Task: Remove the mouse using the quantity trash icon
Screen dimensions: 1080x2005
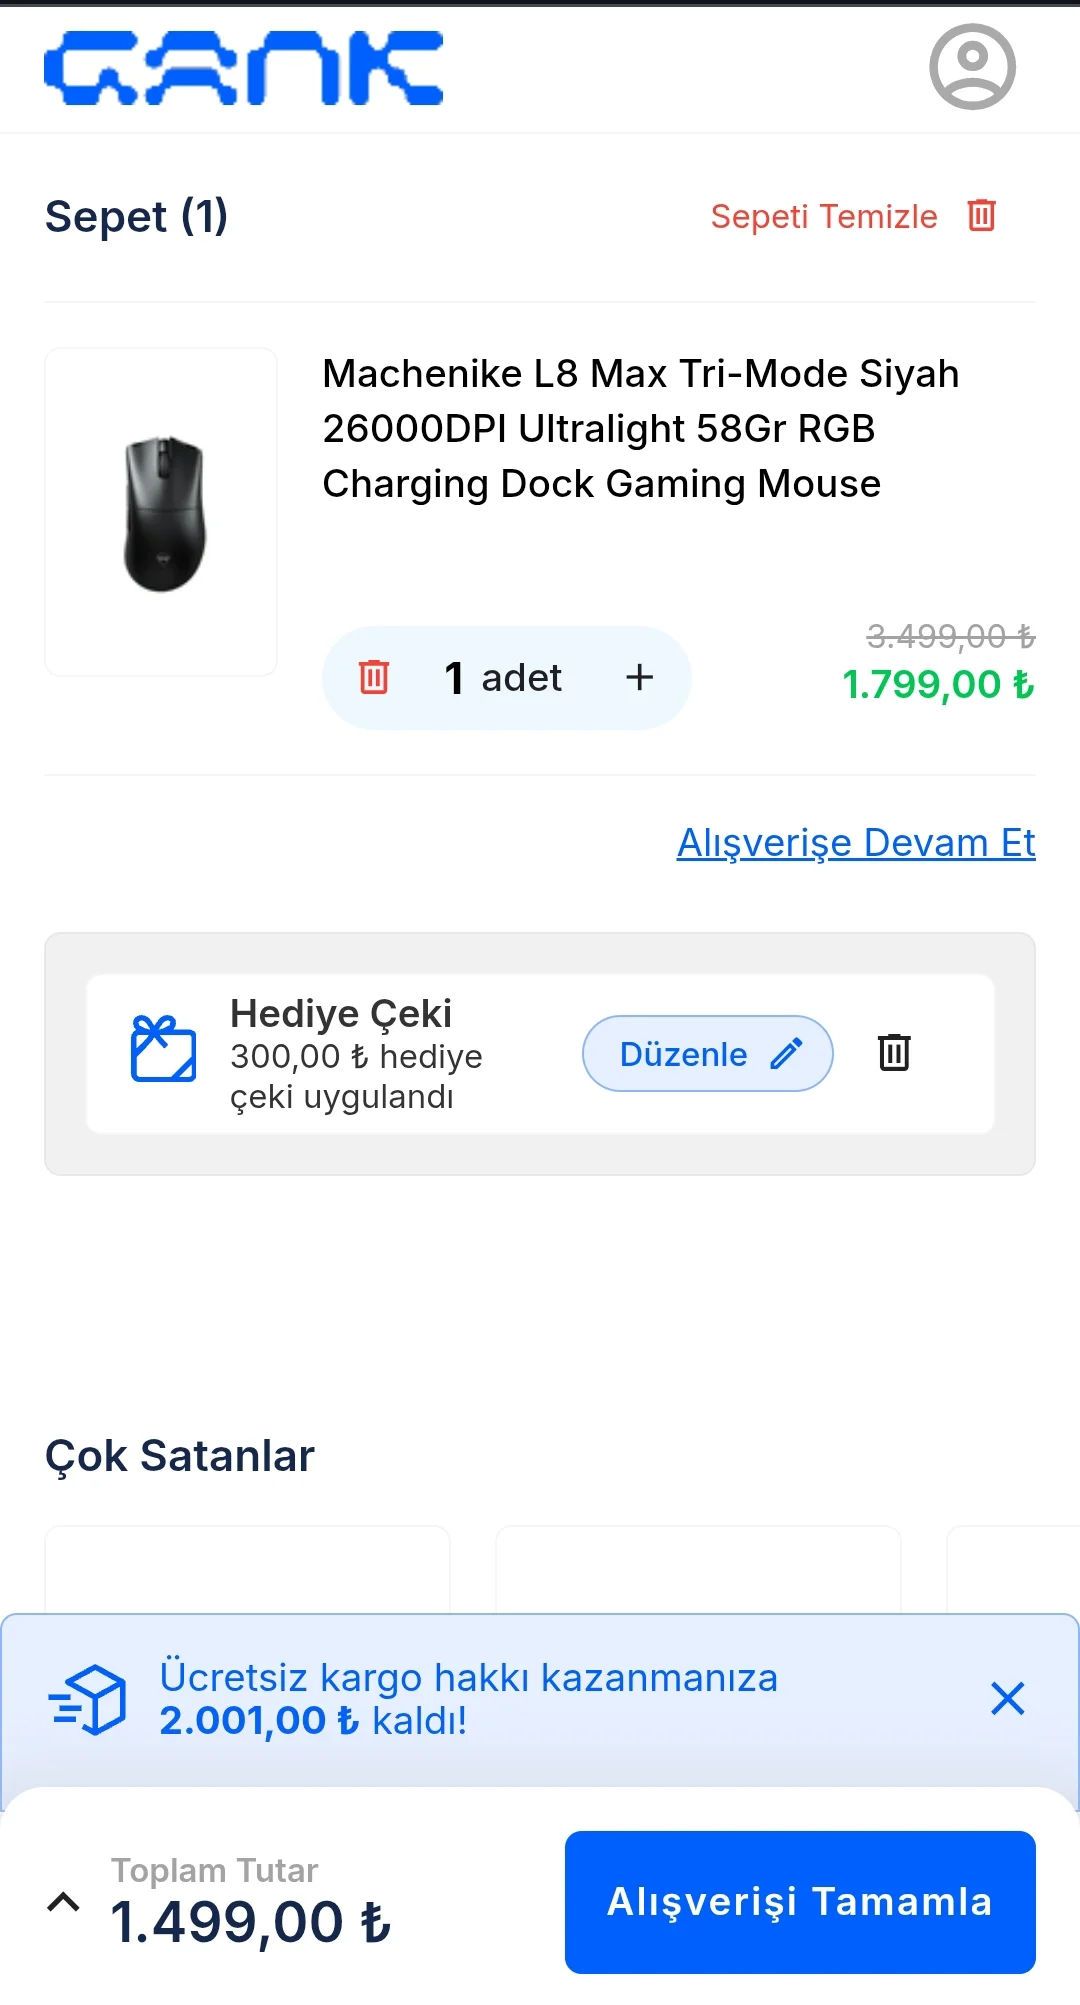Action: click(x=374, y=677)
